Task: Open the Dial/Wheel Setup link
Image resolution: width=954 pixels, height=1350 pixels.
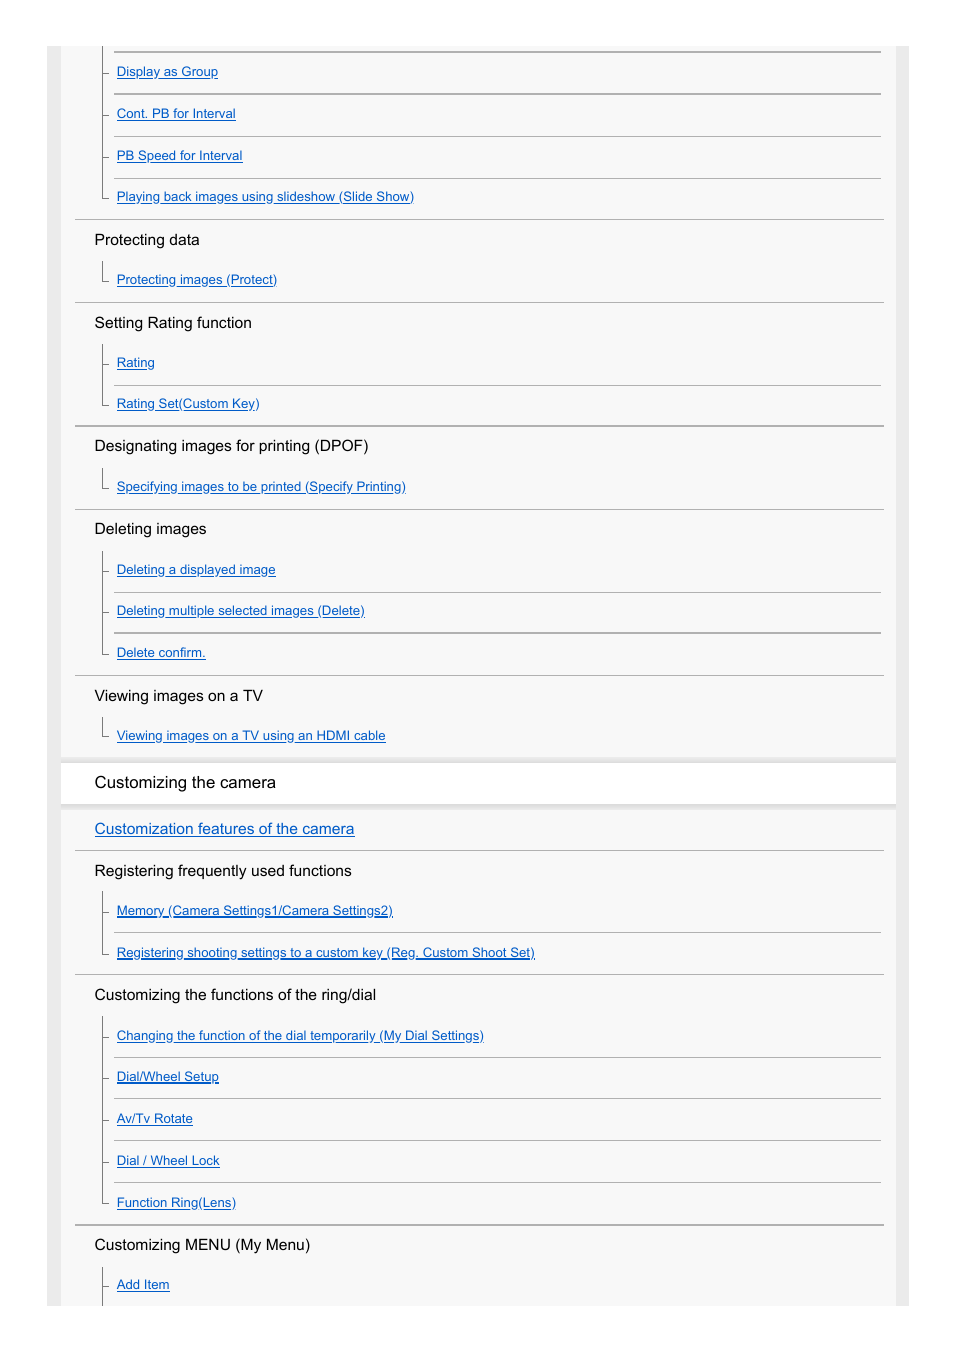Action: coord(168,1077)
